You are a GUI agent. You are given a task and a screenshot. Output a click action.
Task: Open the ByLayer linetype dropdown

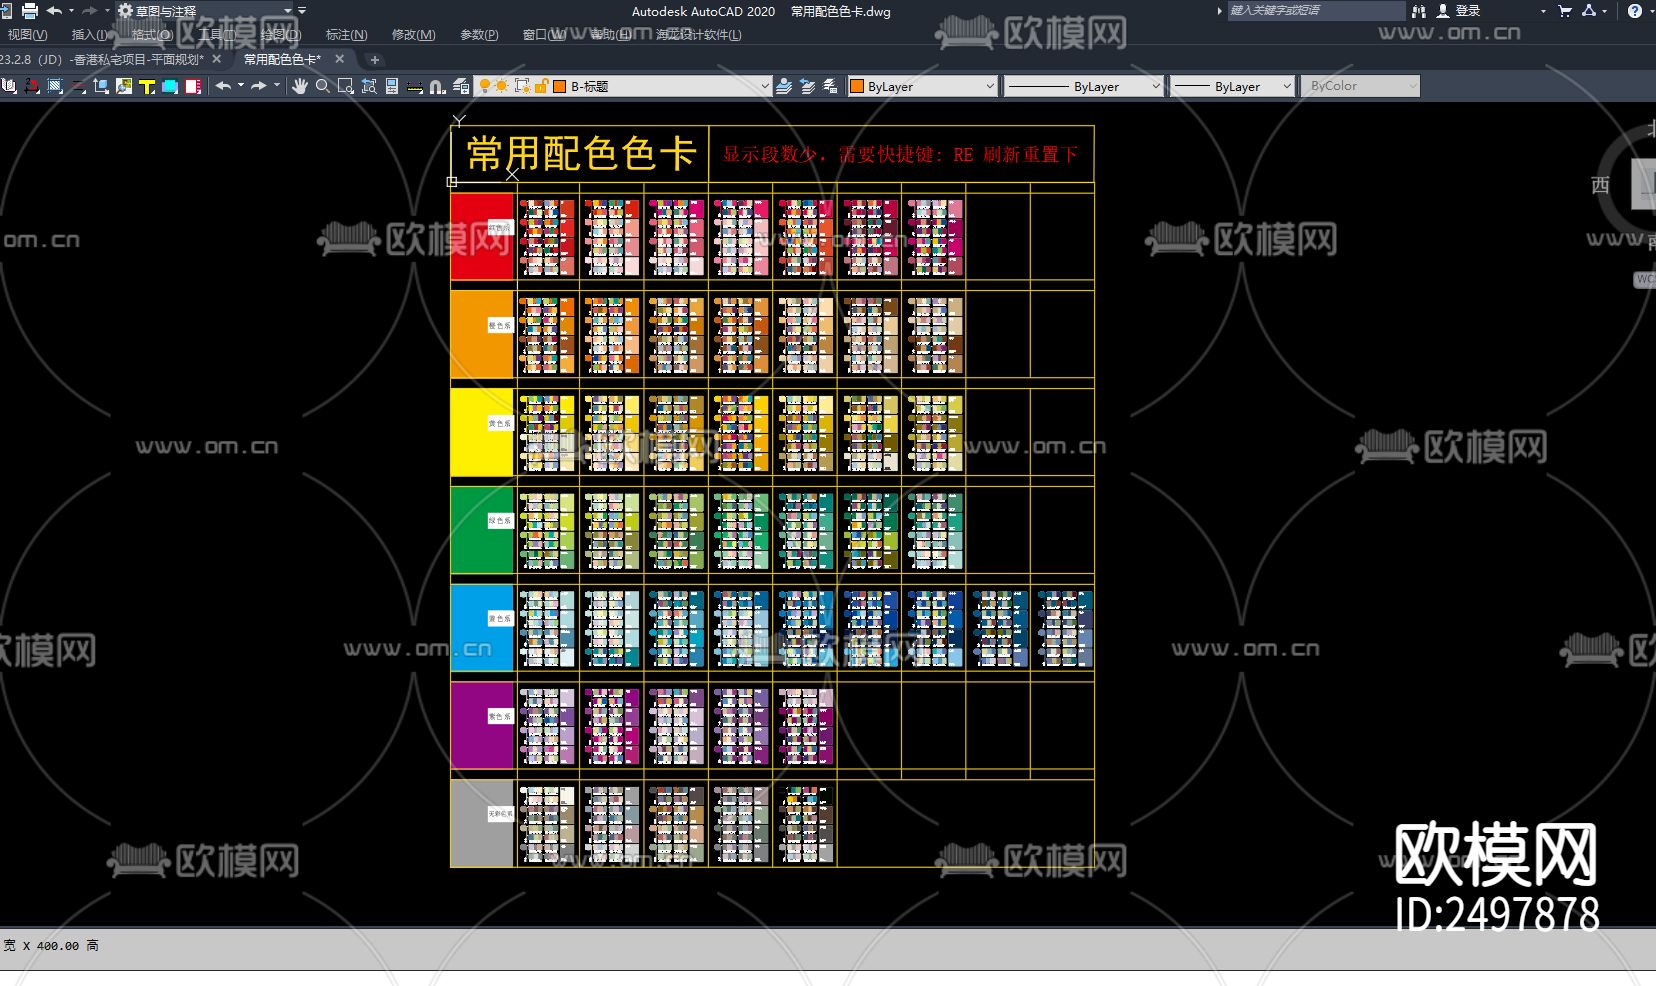coord(1155,86)
